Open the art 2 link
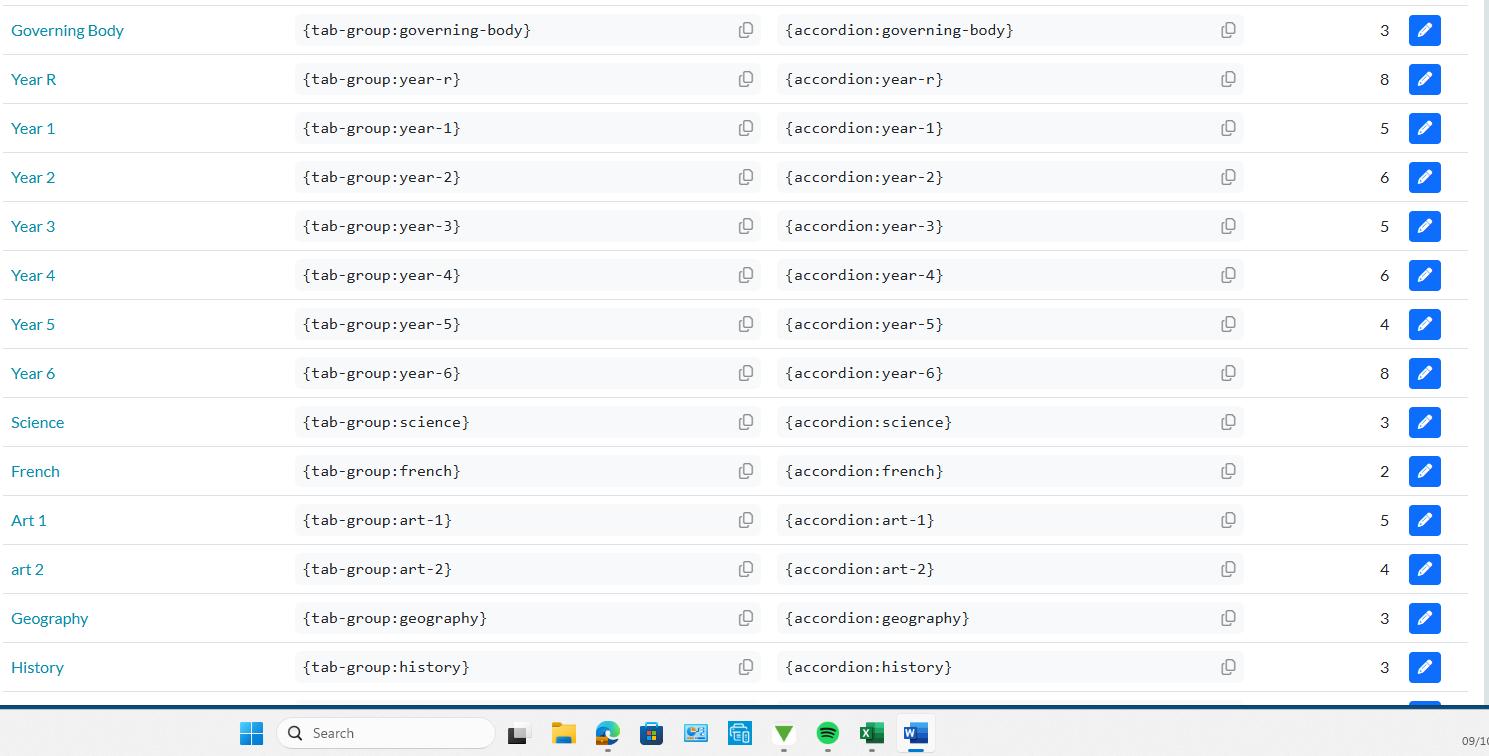The height and width of the screenshot is (756, 1489). pos(27,569)
